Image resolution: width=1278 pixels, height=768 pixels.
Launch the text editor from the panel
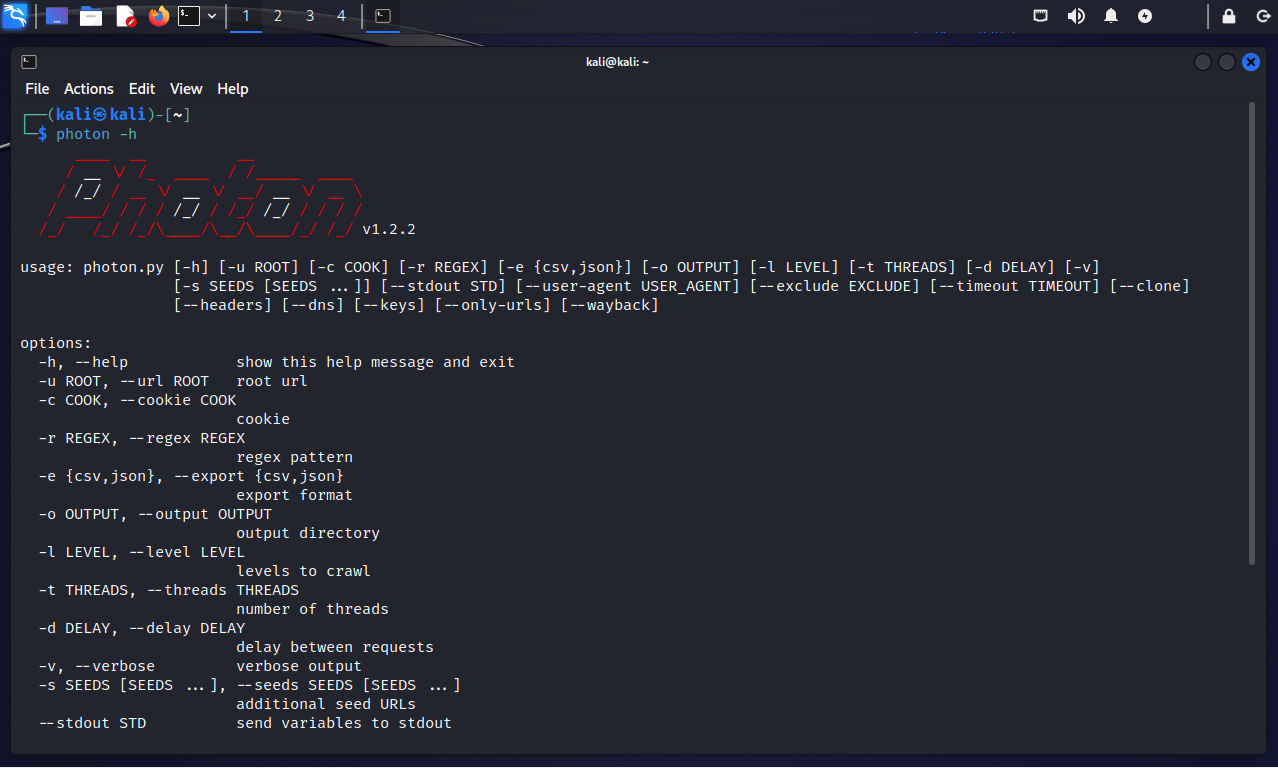point(125,16)
